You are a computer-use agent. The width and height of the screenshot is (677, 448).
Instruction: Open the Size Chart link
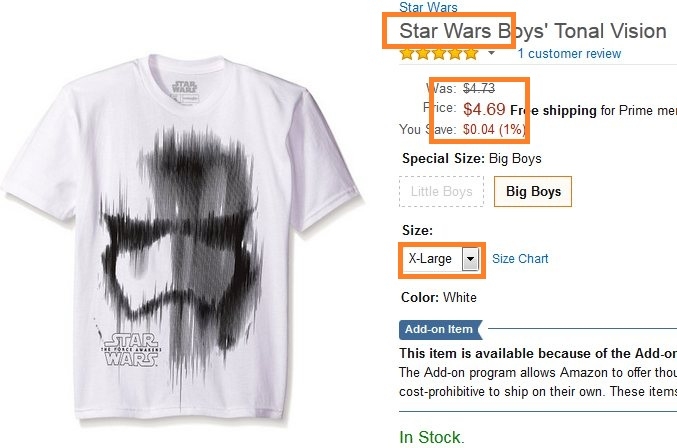point(520,259)
